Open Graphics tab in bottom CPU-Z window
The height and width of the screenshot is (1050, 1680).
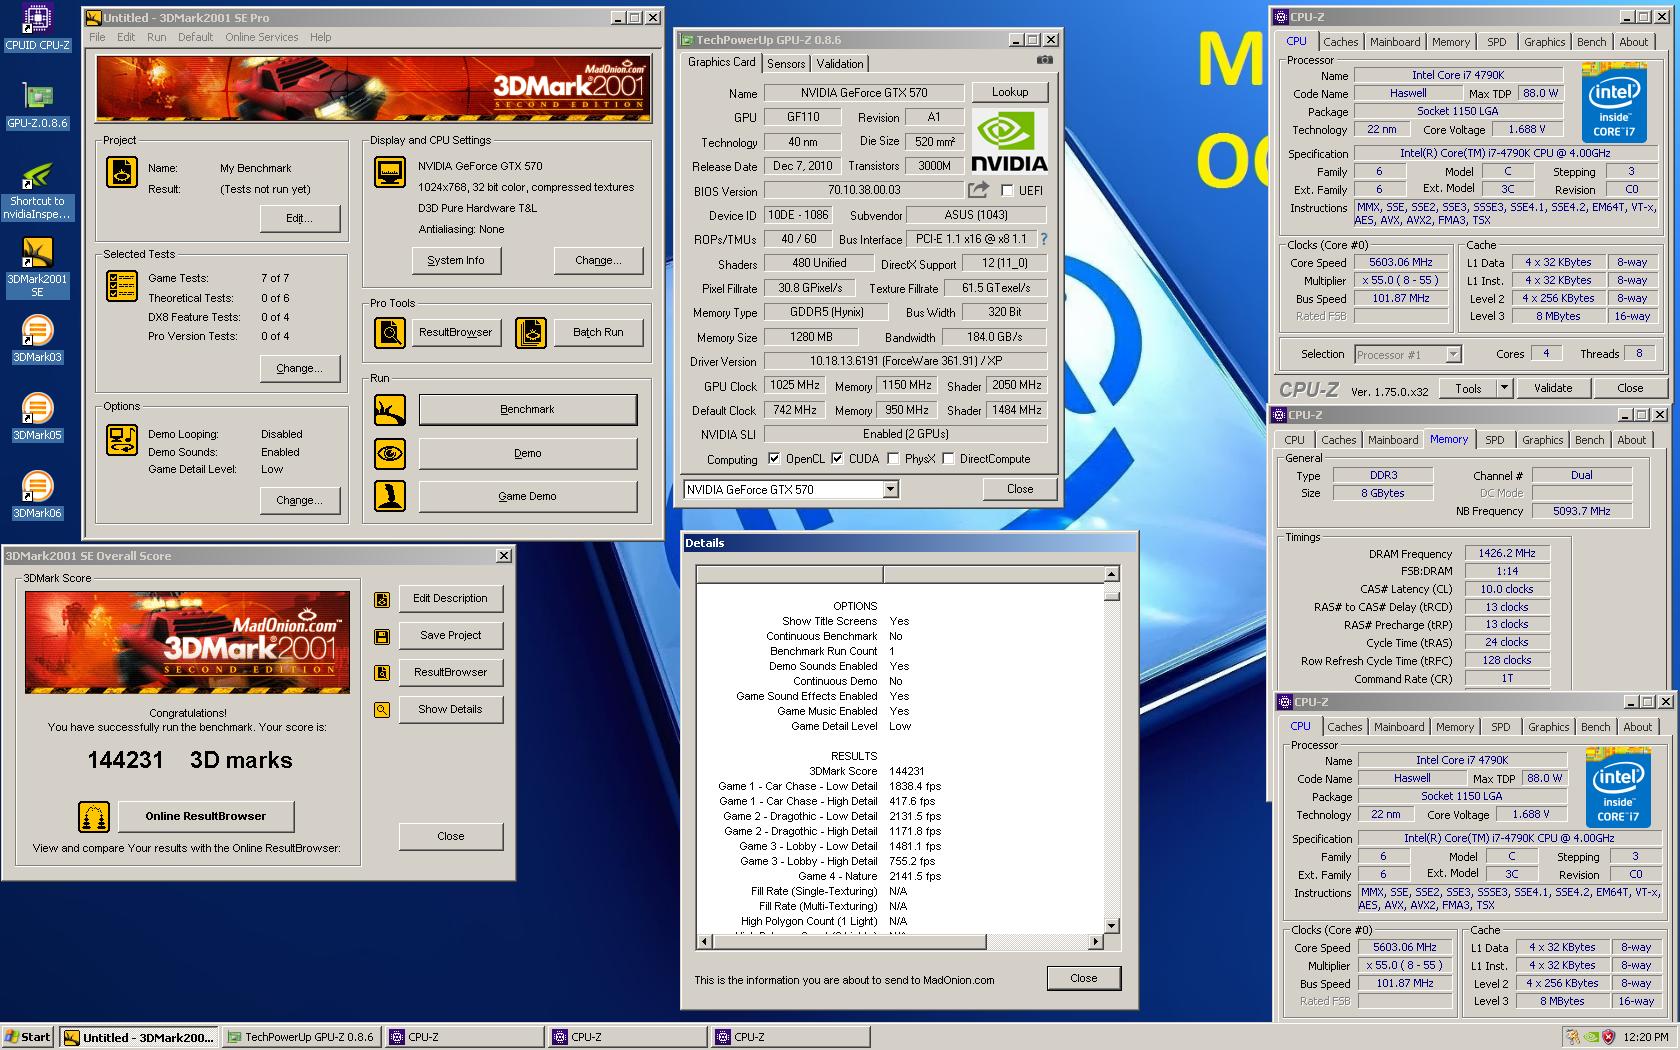point(1548,727)
